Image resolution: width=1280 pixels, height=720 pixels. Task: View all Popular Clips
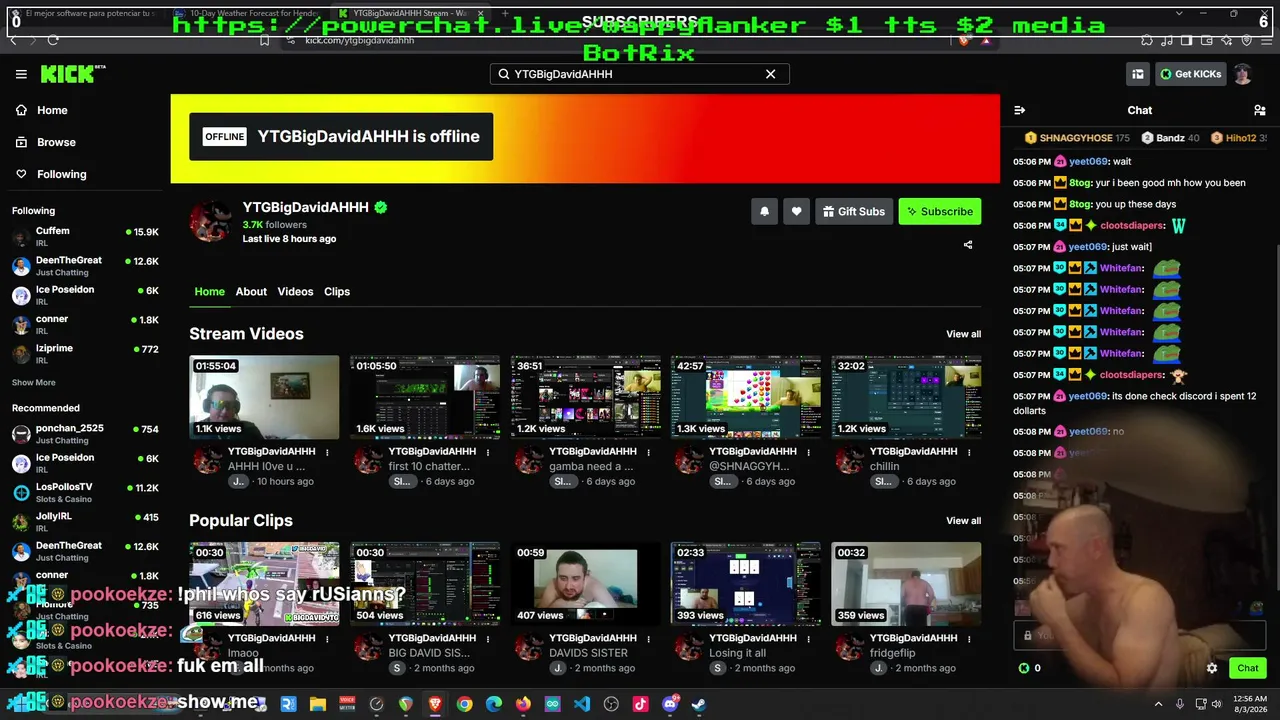tap(963, 521)
